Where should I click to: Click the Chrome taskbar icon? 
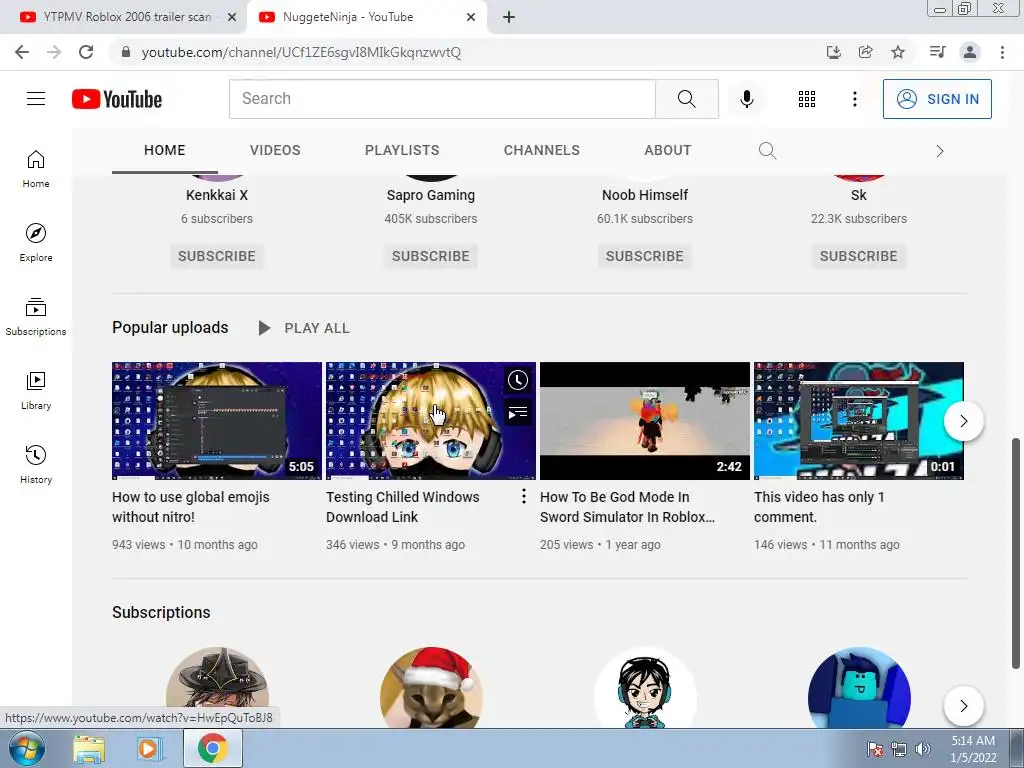[x=213, y=748]
